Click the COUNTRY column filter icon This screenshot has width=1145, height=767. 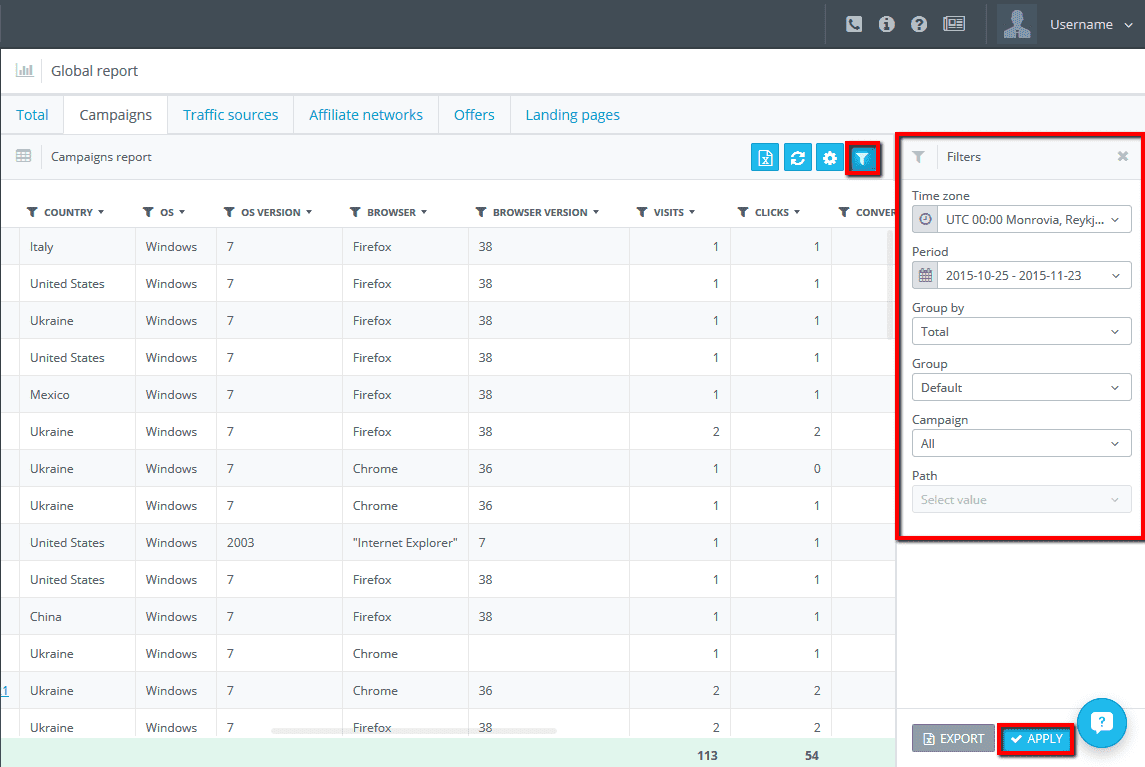tap(32, 212)
